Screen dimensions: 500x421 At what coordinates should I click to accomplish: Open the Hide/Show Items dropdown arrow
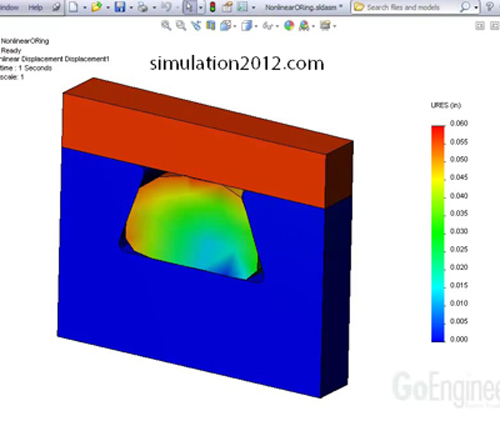277,26
